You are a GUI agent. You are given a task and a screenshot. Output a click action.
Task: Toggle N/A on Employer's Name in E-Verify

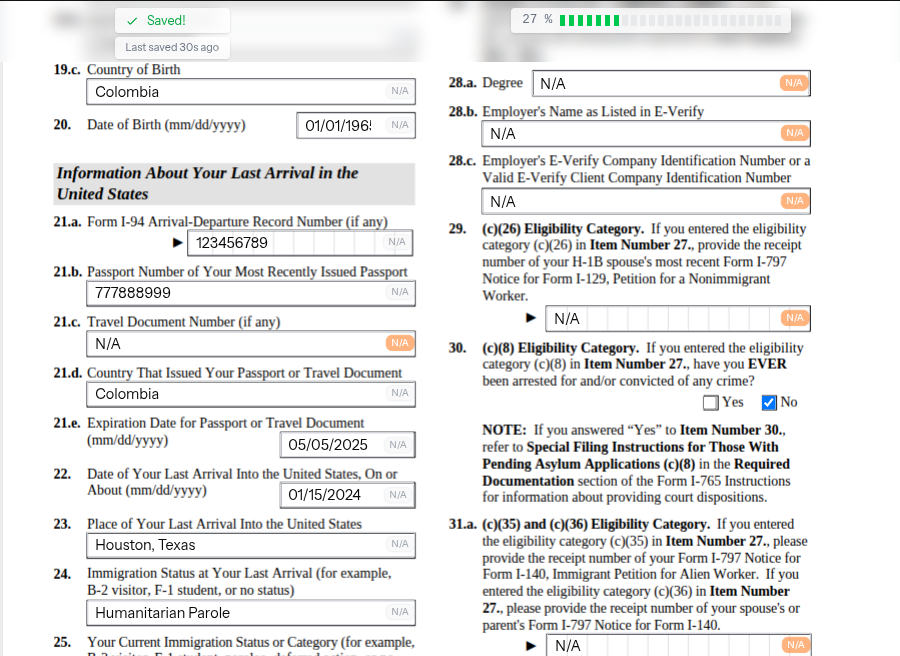click(794, 133)
